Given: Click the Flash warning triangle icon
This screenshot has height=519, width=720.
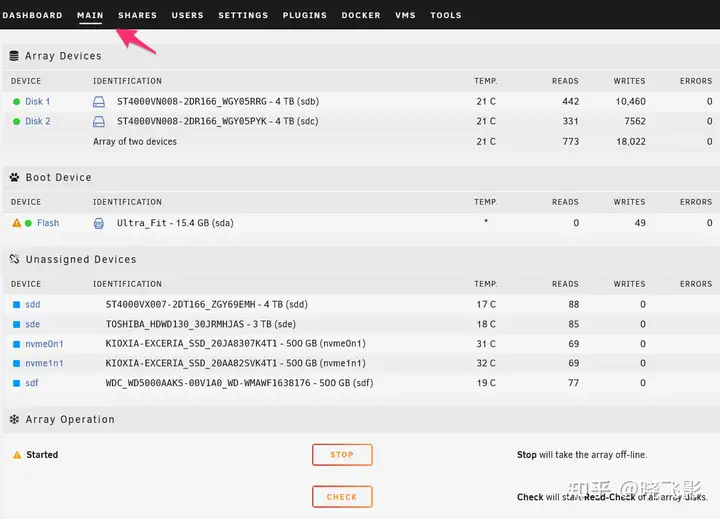Looking at the screenshot, I should tap(17, 223).
